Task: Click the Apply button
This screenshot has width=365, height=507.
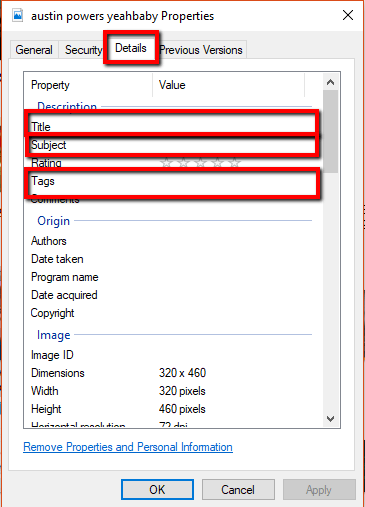Action: 319,490
